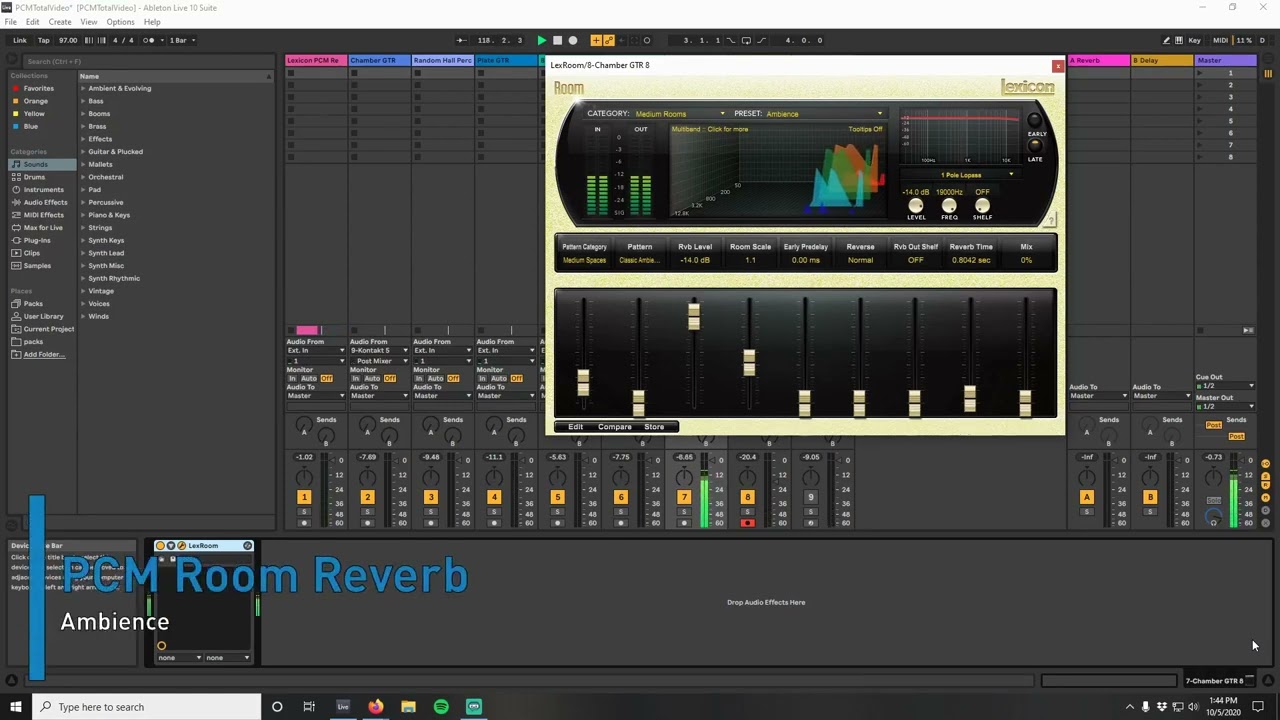This screenshot has height=720, width=1280.
Task: Open the 1 Bar quantization menu
Action: tap(180, 40)
